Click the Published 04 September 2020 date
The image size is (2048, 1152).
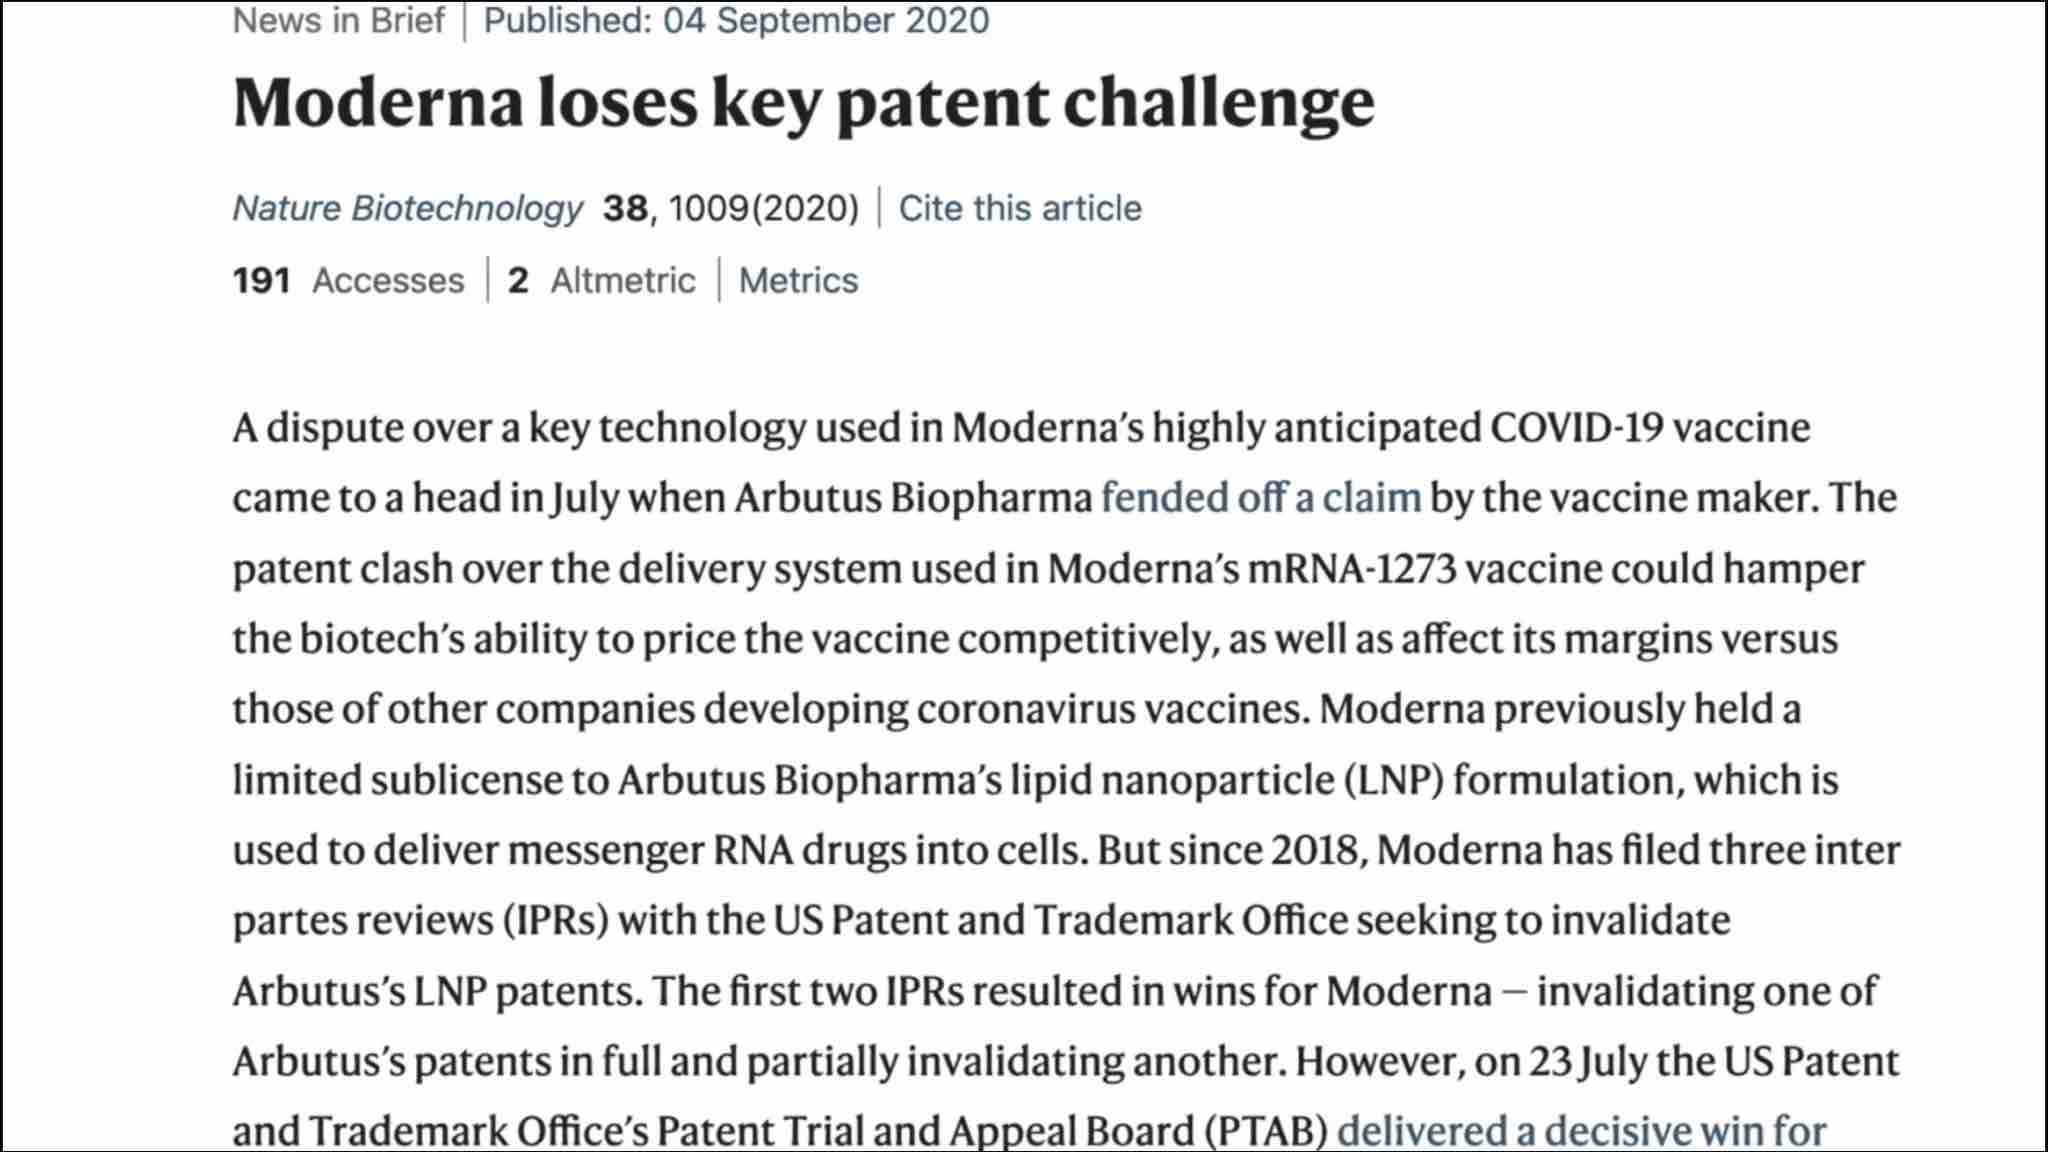coord(736,20)
